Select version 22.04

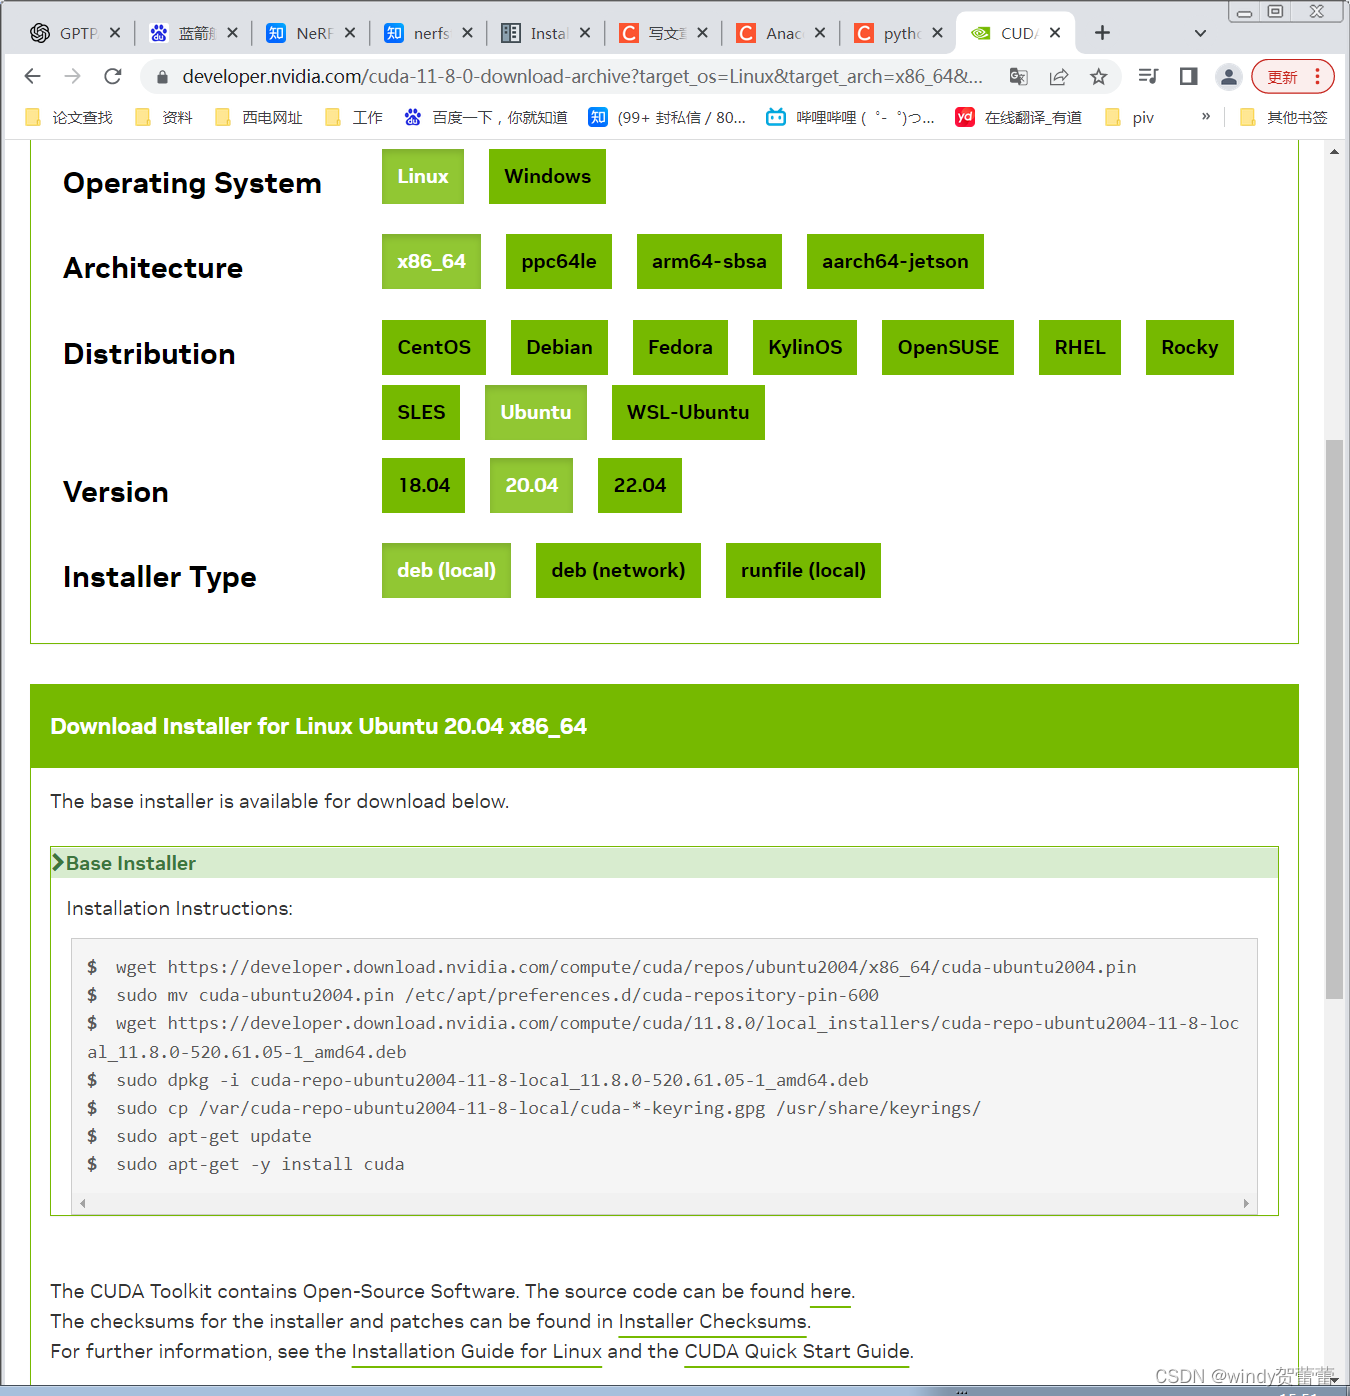pyautogui.click(x=639, y=485)
